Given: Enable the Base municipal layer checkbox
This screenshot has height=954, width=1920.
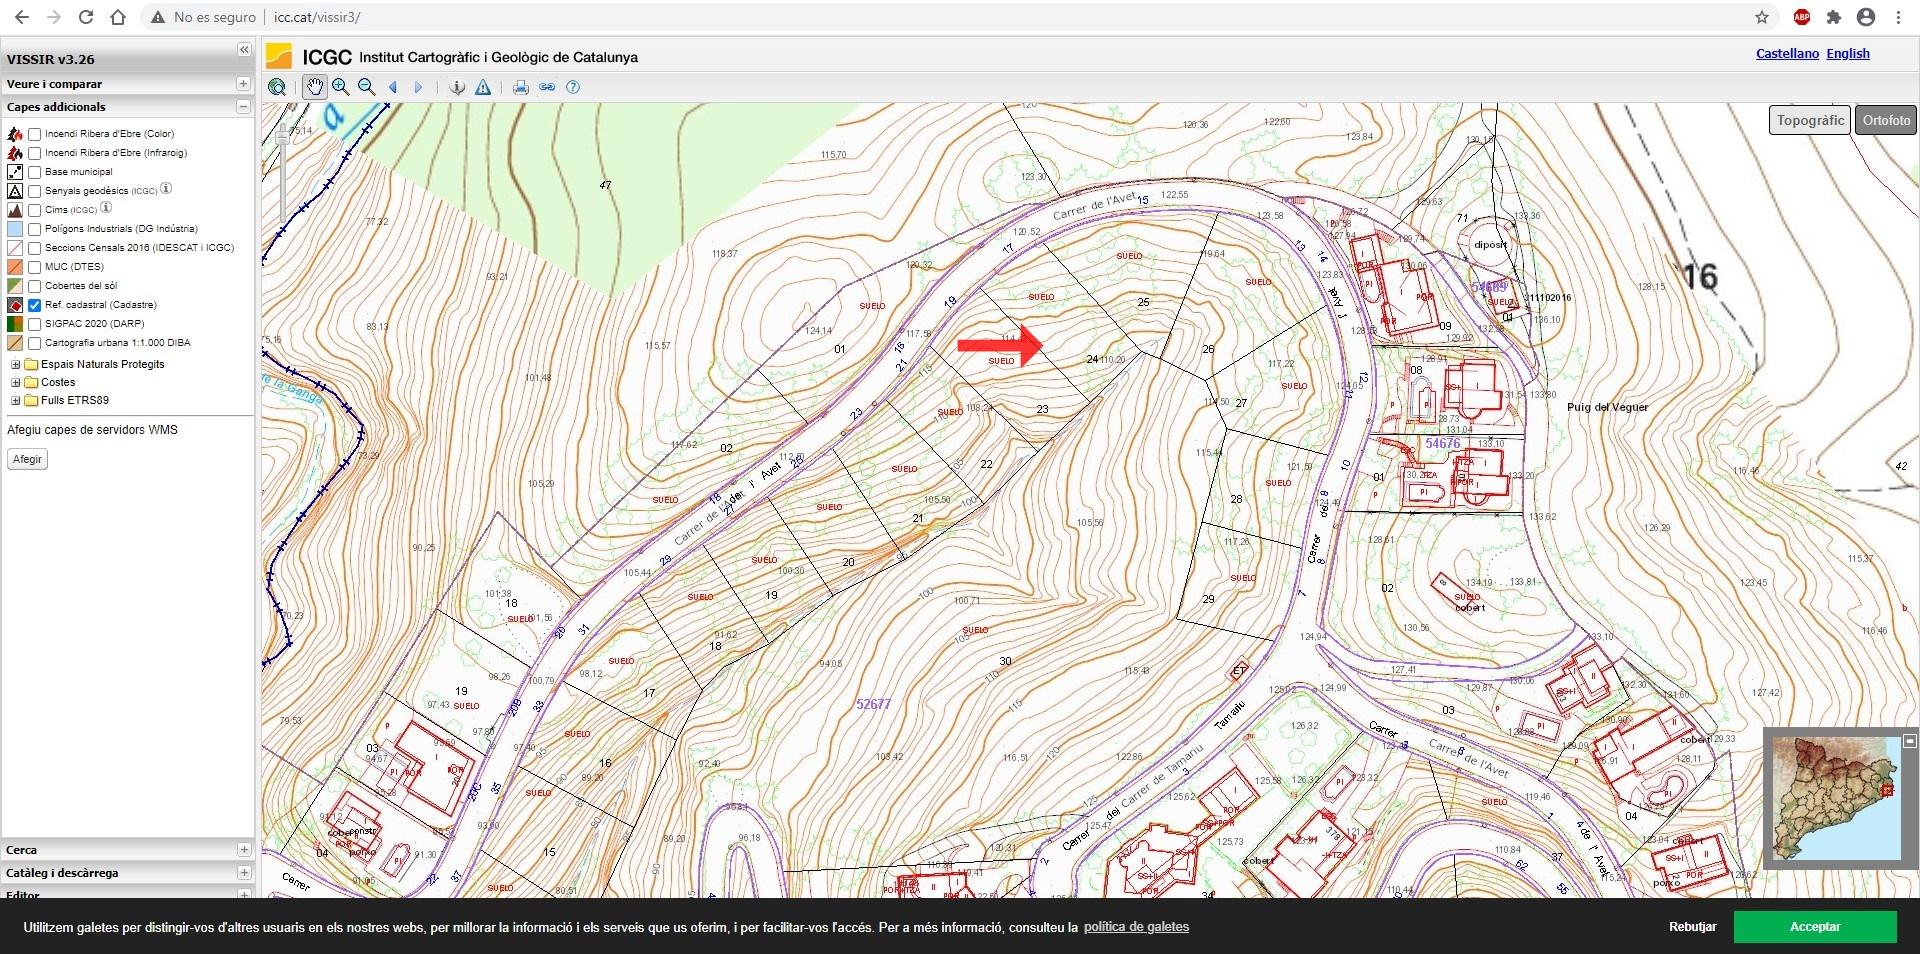Looking at the screenshot, I should pyautogui.click(x=35, y=172).
